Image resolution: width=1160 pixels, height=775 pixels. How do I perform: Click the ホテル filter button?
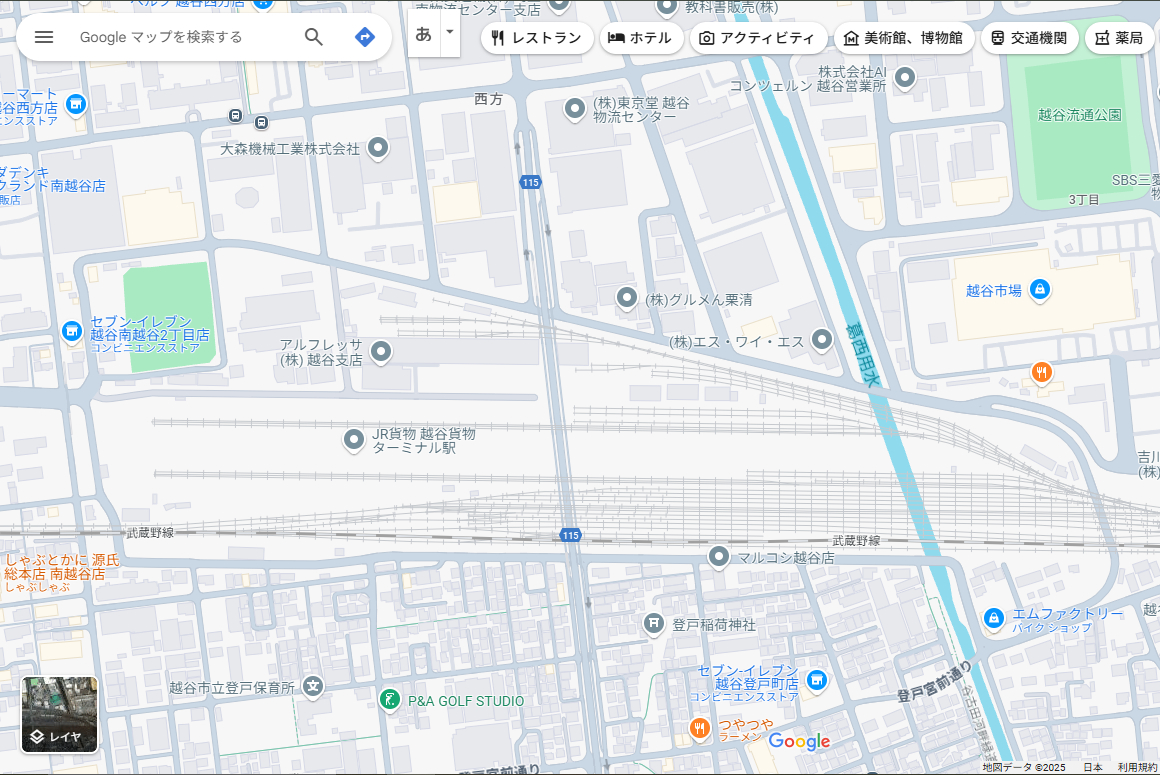641,38
